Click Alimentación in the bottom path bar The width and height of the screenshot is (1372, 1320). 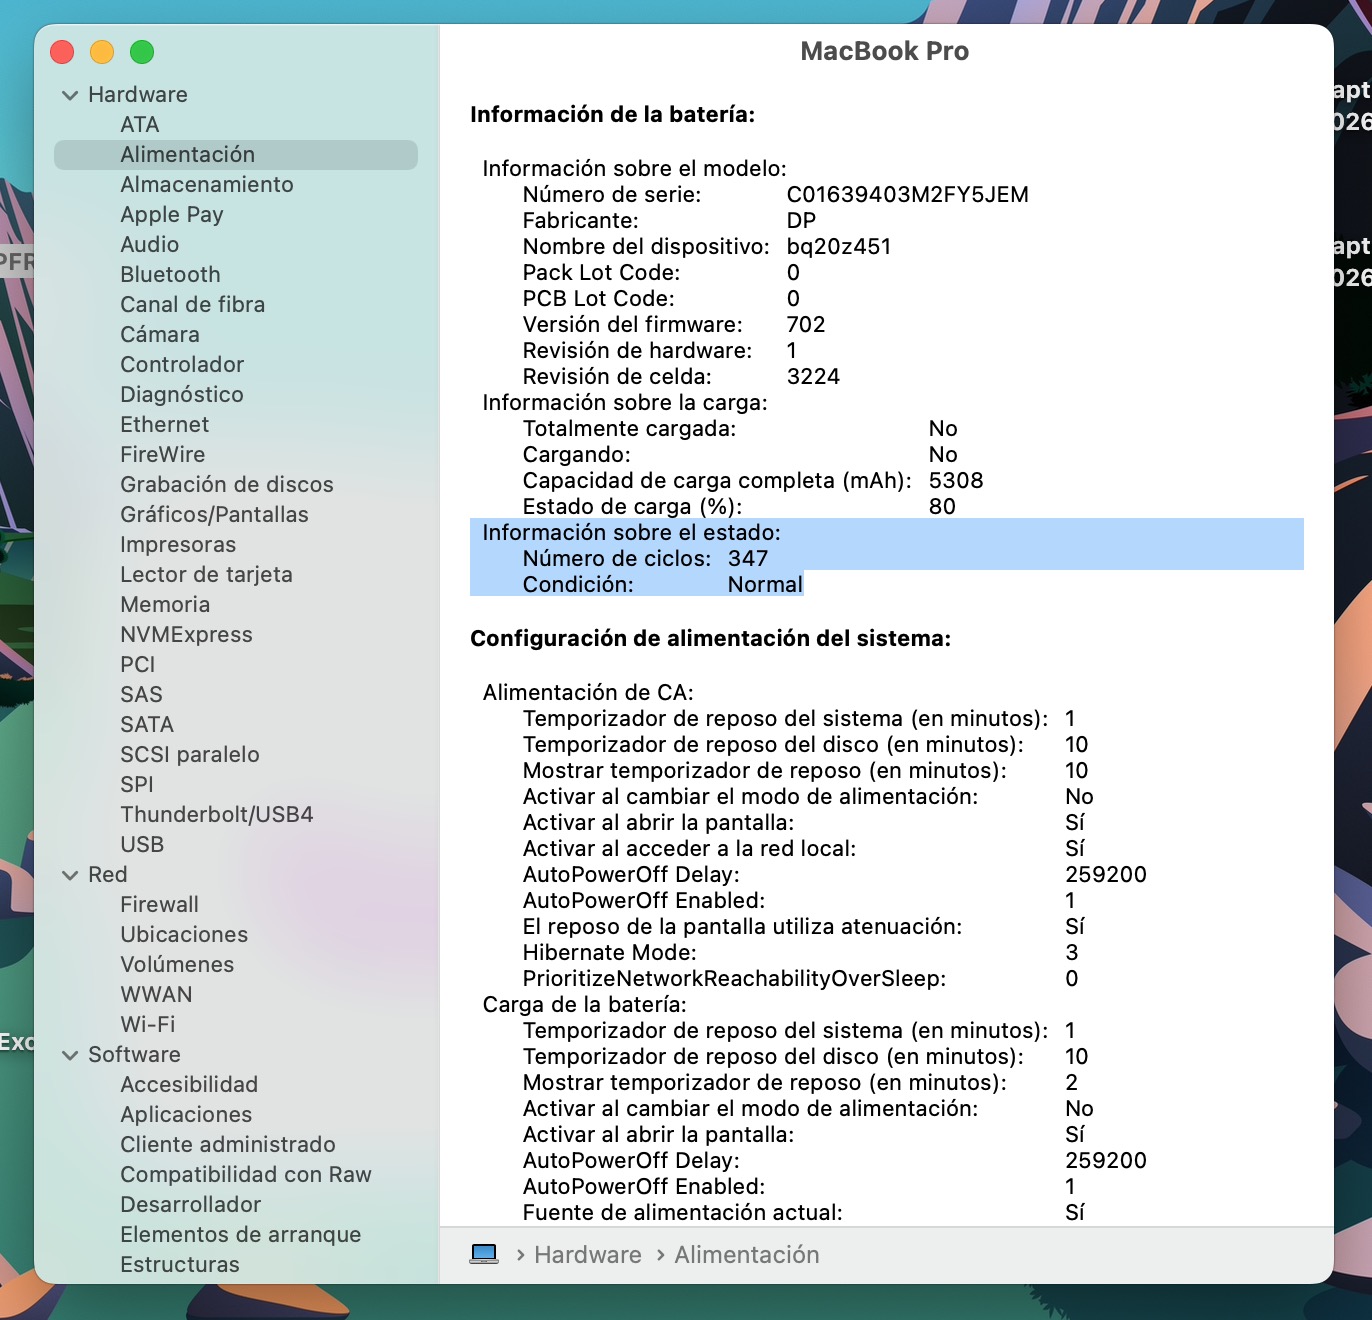coord(746,1255)
